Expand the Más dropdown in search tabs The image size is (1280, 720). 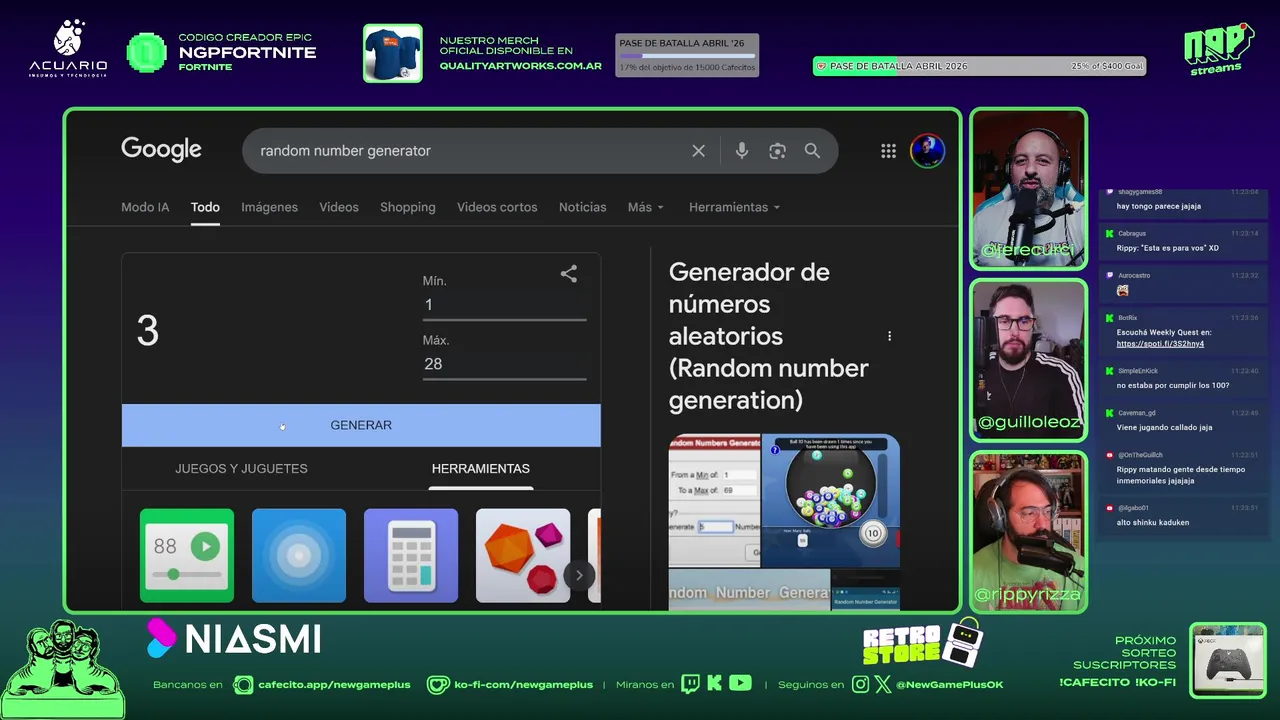click(x=645, y=207)
